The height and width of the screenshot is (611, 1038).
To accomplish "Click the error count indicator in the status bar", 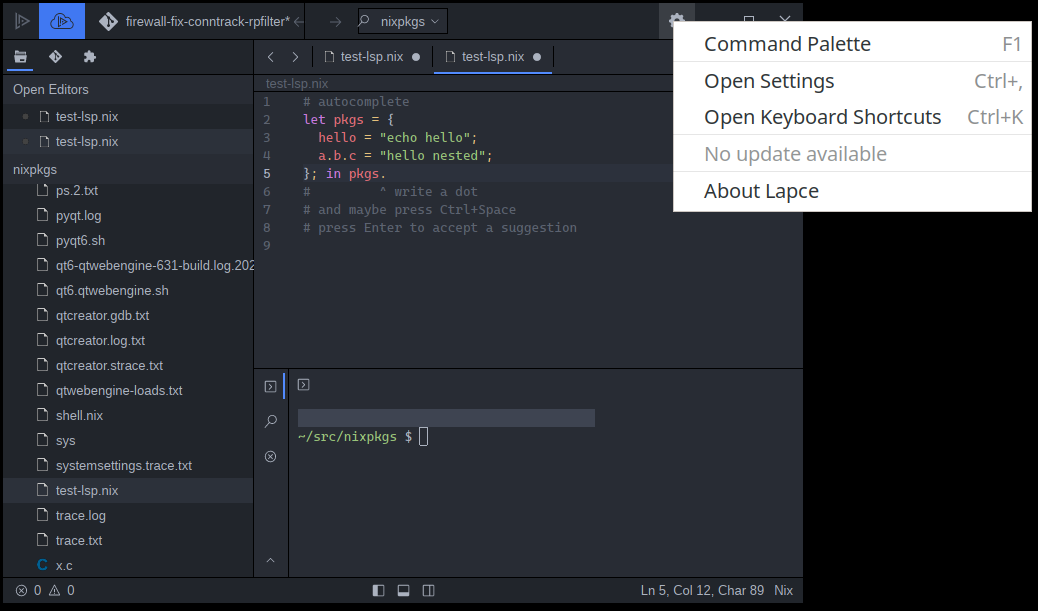I will (27, 590).
